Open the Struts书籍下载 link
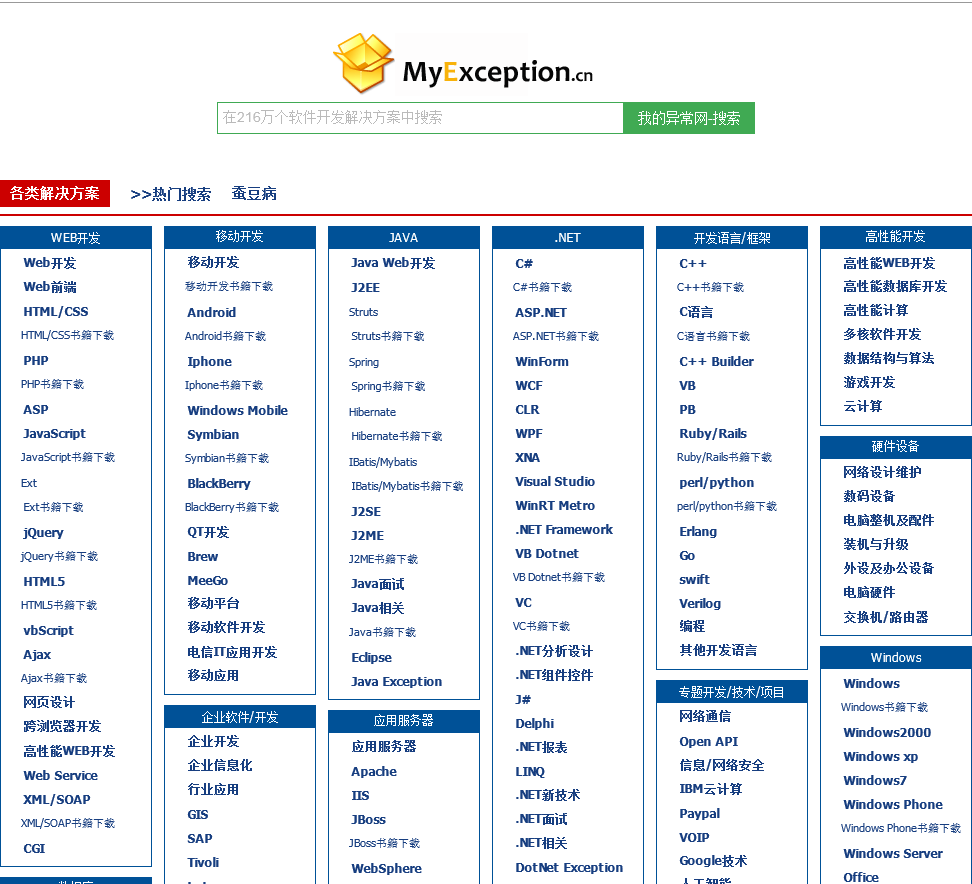The image size is (972, 884). pos(388,337)
